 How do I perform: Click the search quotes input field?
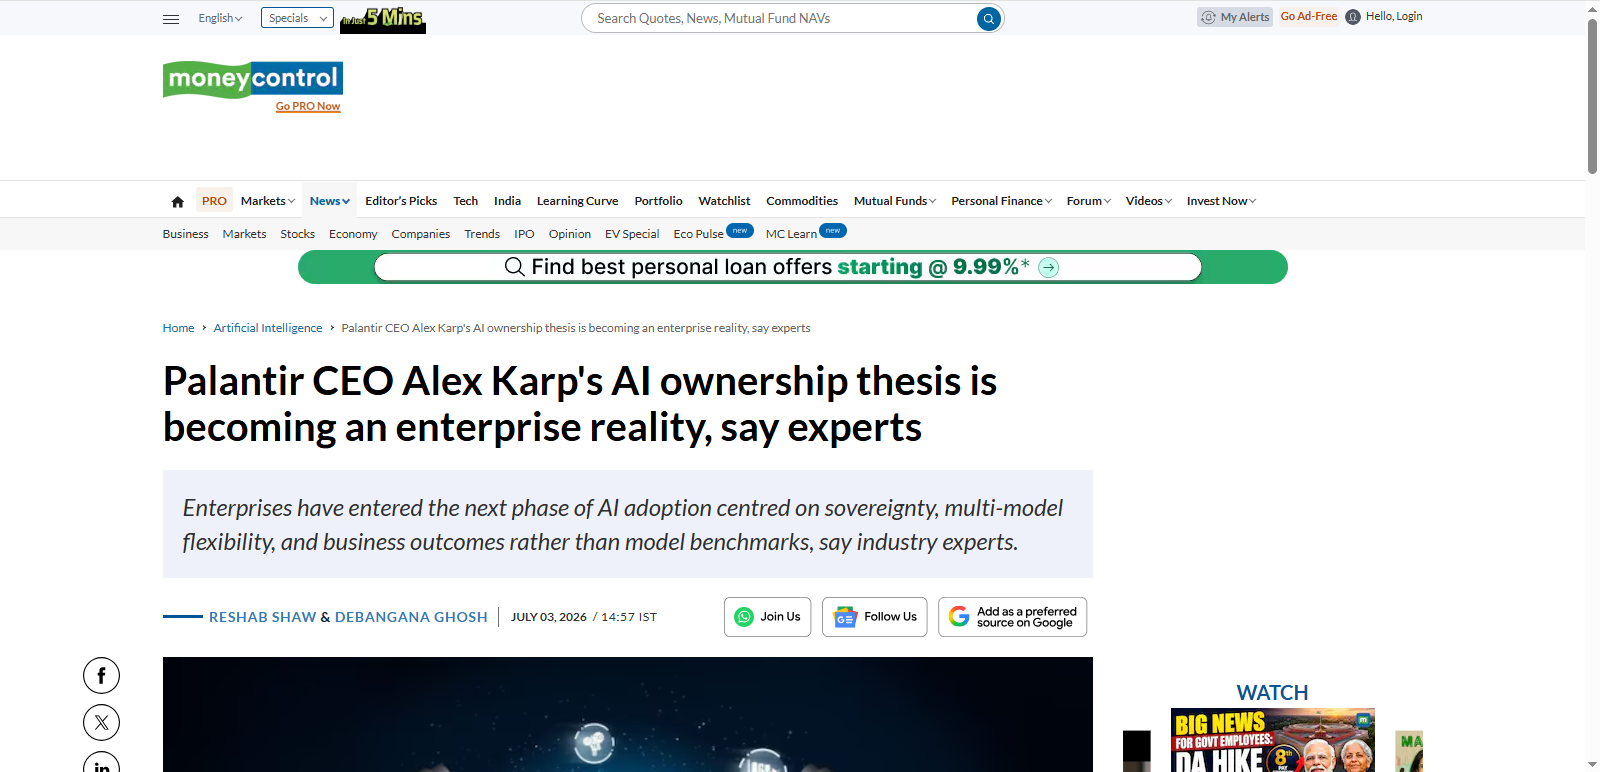pyautogui.click(x=780, y=18)
